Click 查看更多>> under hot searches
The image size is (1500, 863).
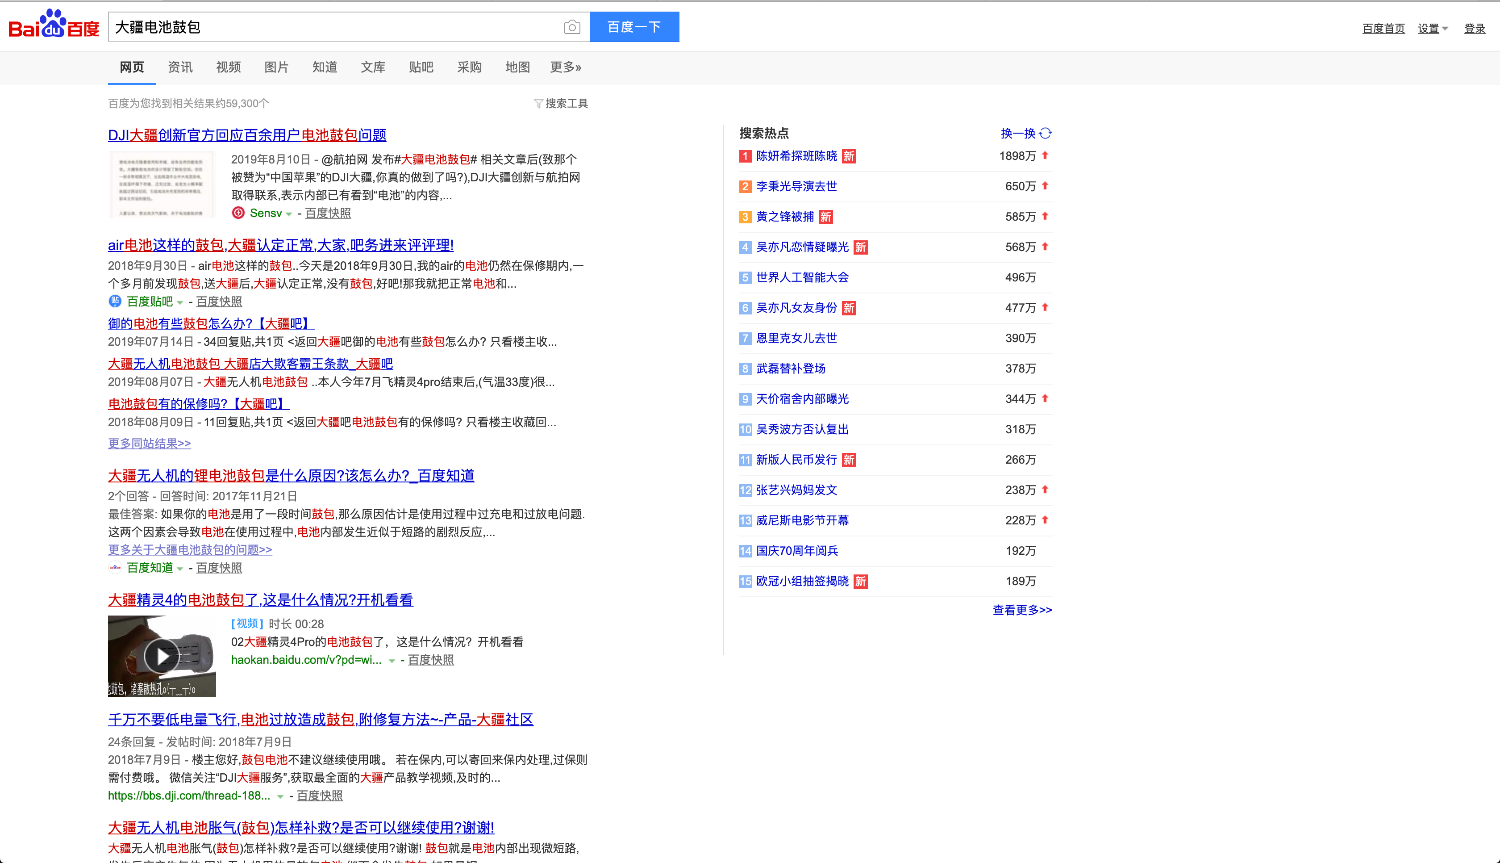point(1022,610)
